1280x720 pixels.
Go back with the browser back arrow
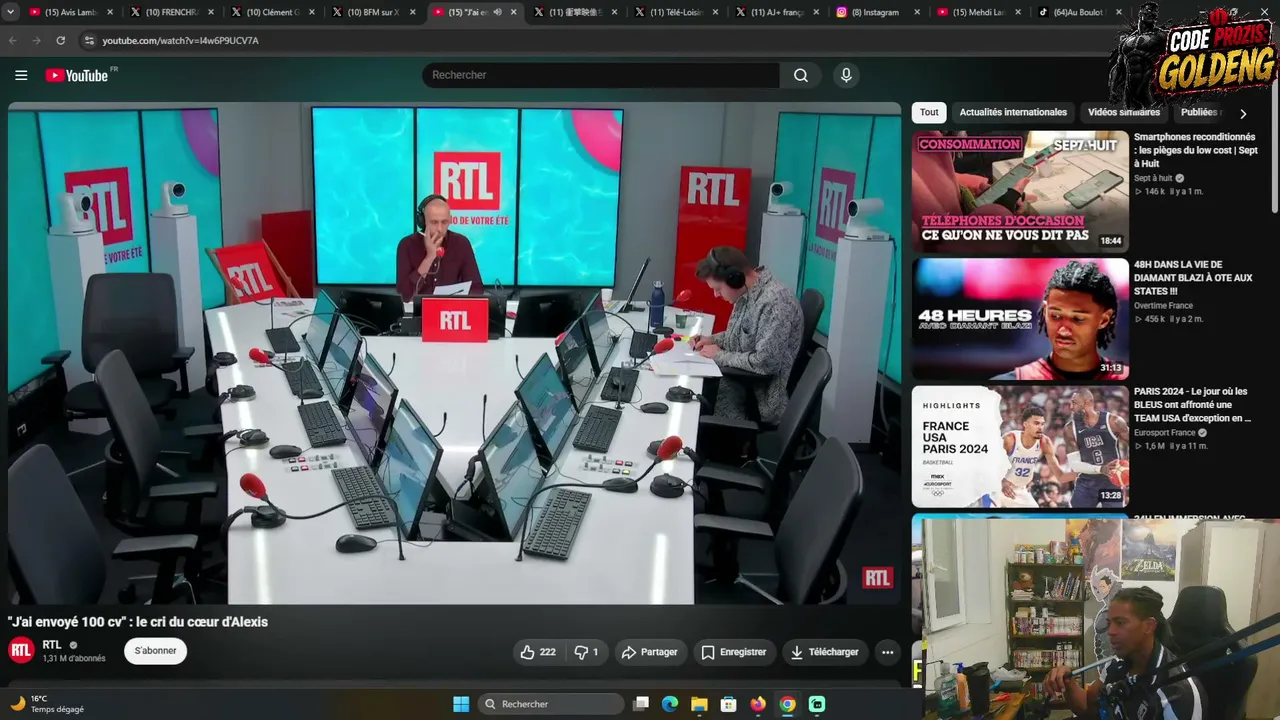pos(13,40)
